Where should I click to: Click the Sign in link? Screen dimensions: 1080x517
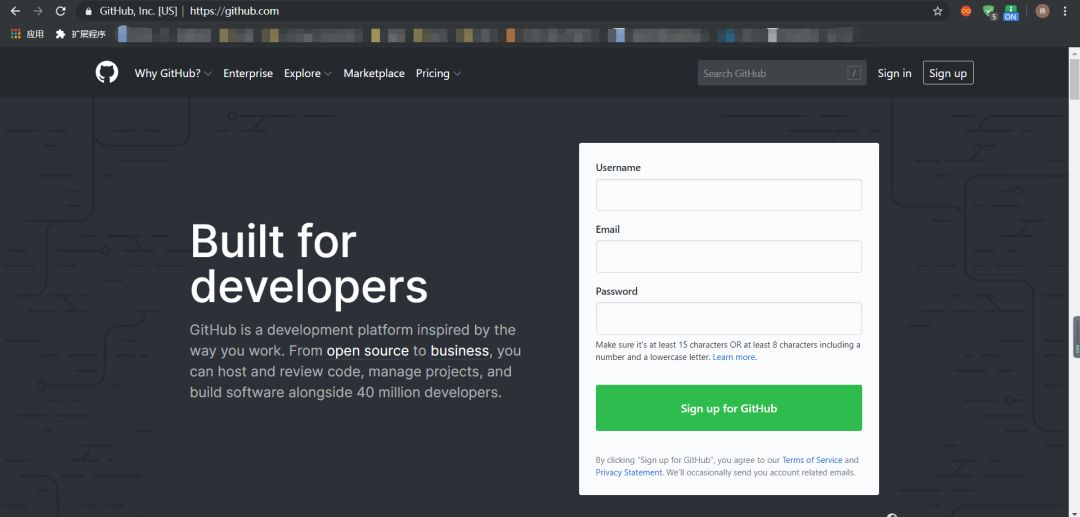pyautogui.click(x=894, y=73)
